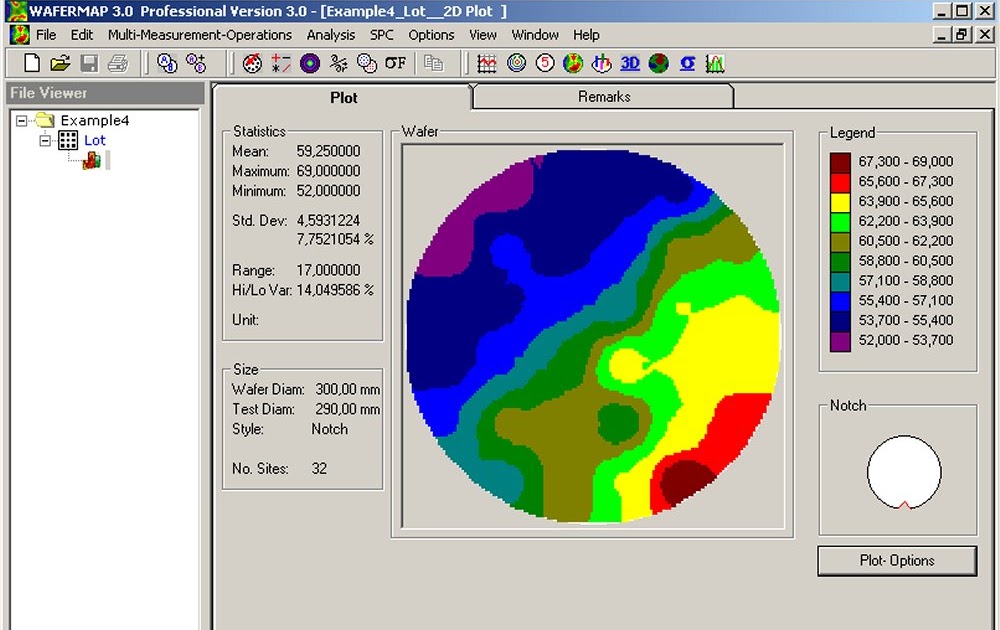Click the copy toolbar icon
The width and height of the screenshot is (1000, 630).
click(434, 63)
